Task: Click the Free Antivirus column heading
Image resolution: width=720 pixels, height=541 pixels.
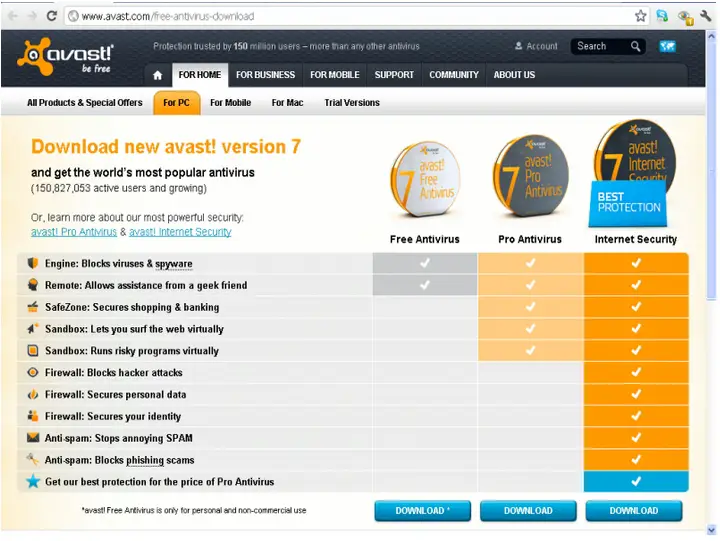Action: (x=425, y=239)
